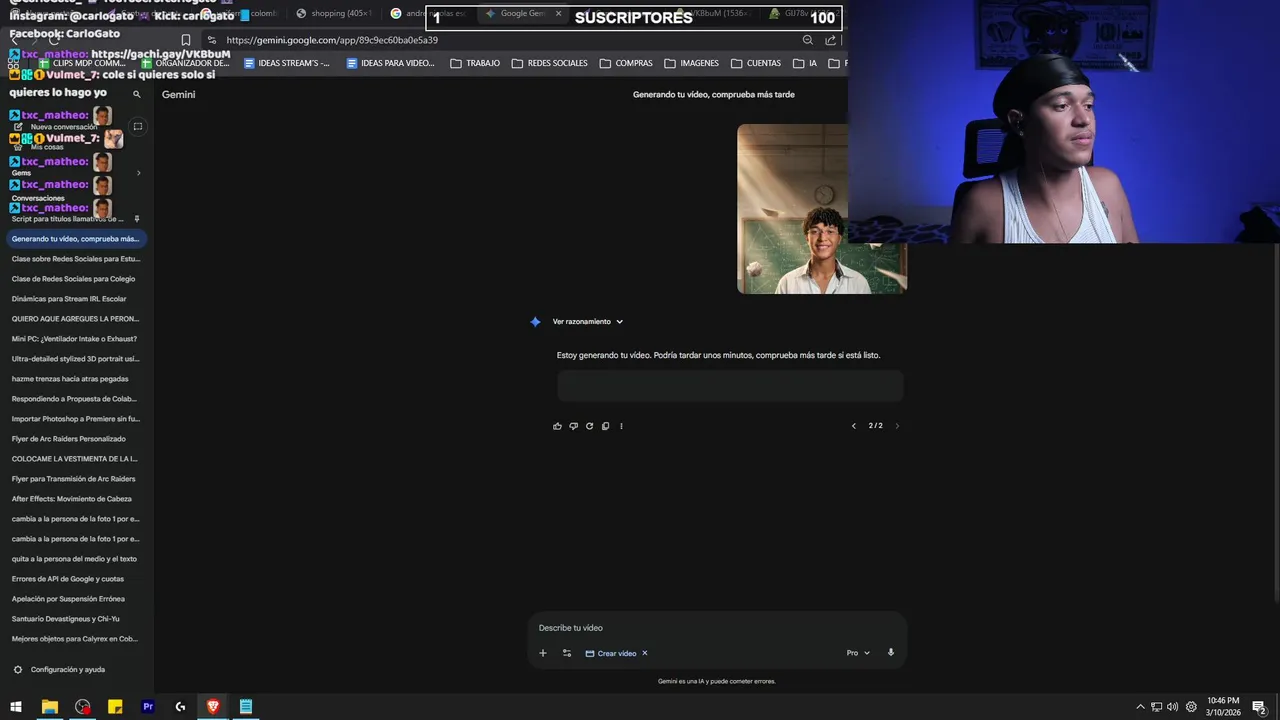The width and height of the screenshot is (1280, 720).
Task: Go to previous response draft
Action: [853, 426]
